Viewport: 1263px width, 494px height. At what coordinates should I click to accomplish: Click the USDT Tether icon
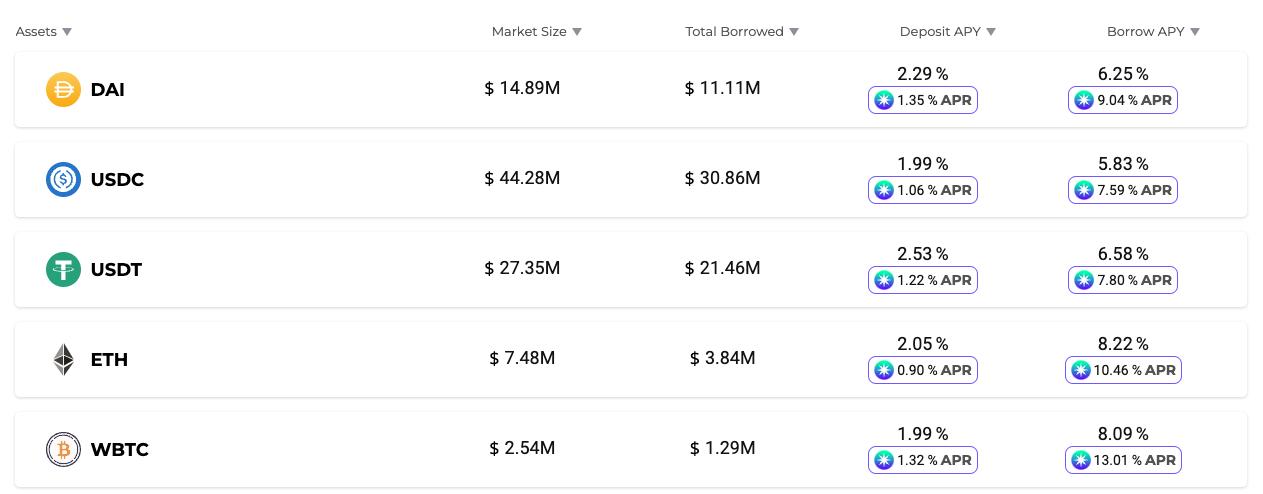(x=63, y=270)
